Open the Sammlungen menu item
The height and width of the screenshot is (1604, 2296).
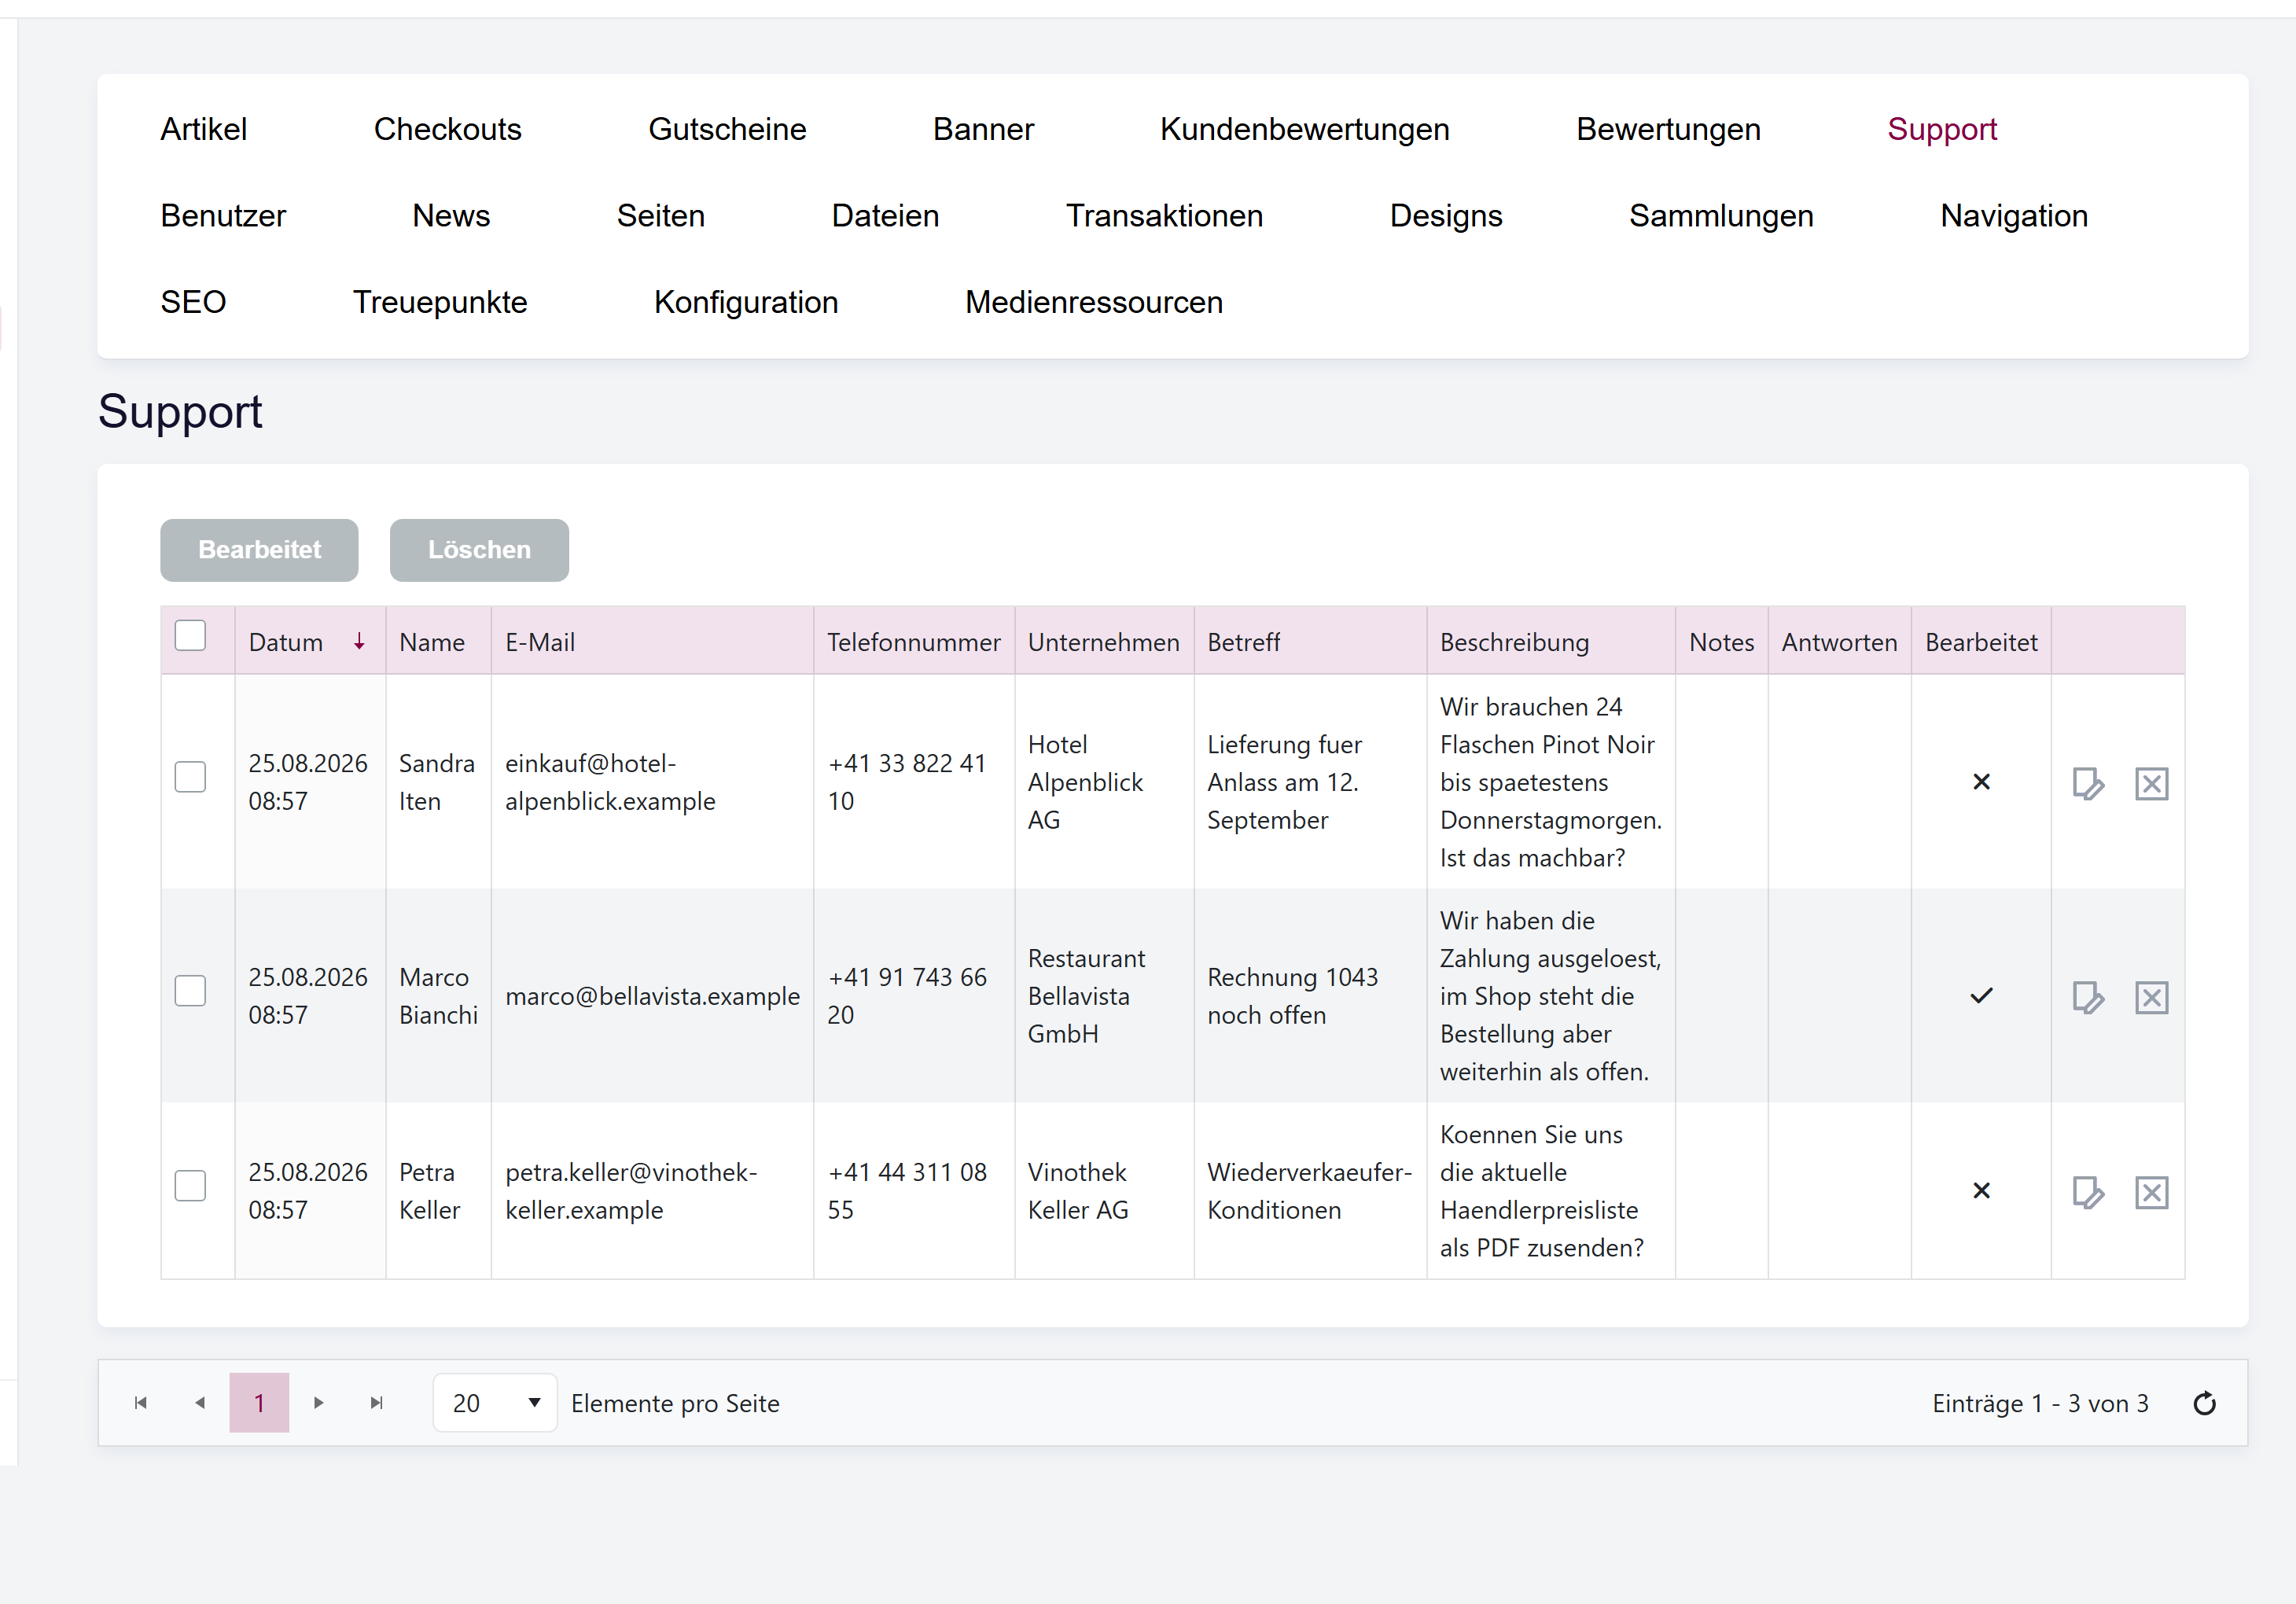[1721, 216]
